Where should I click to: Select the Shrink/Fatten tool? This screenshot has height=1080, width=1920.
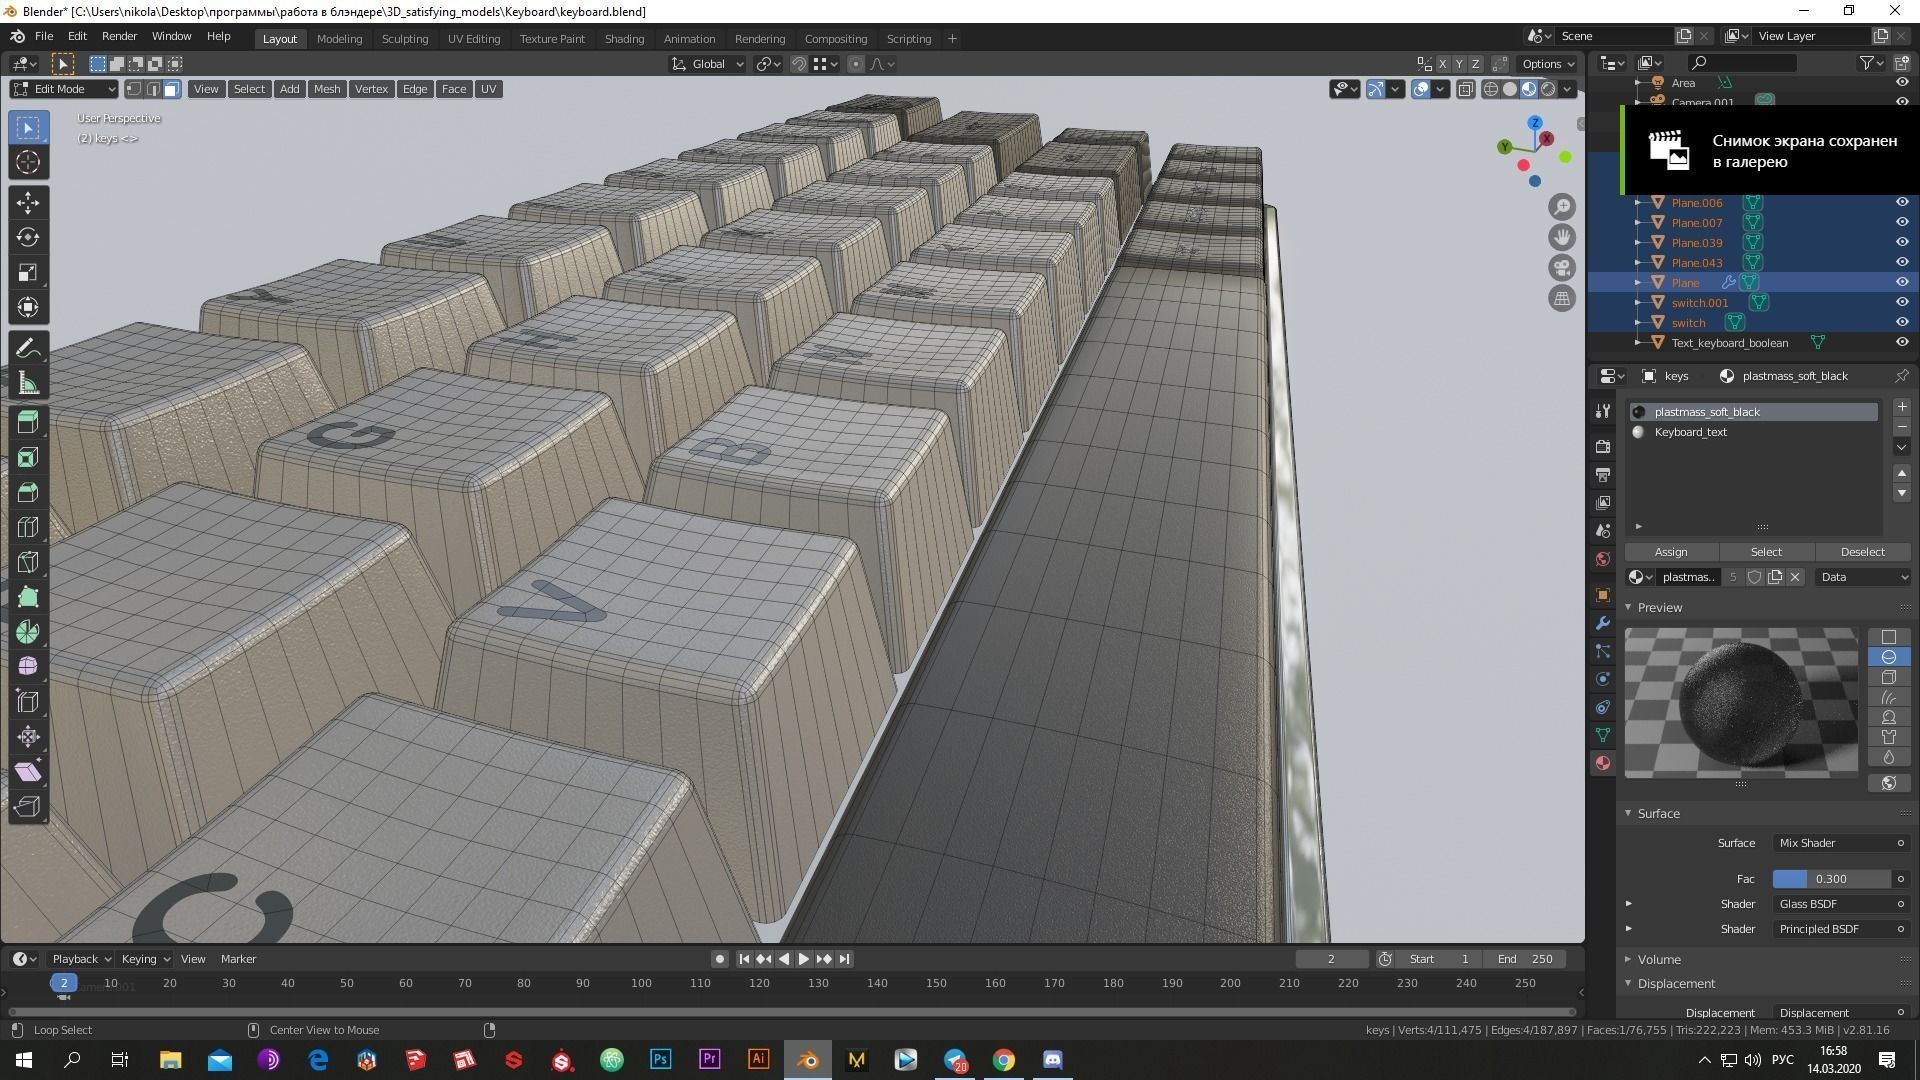point(28,737)
